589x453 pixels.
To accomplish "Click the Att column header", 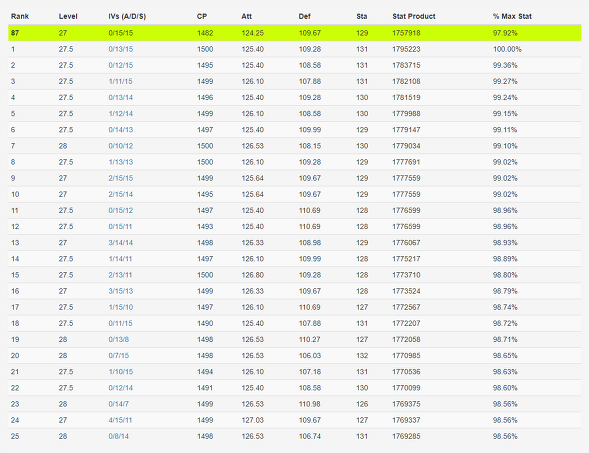I will [x=246, y=17].
